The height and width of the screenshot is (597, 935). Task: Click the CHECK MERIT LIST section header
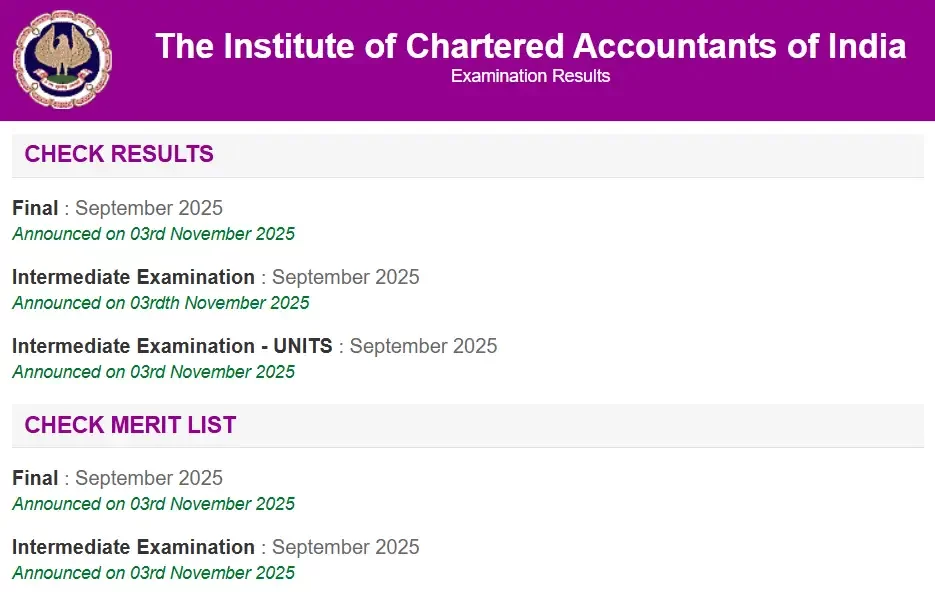130,425
